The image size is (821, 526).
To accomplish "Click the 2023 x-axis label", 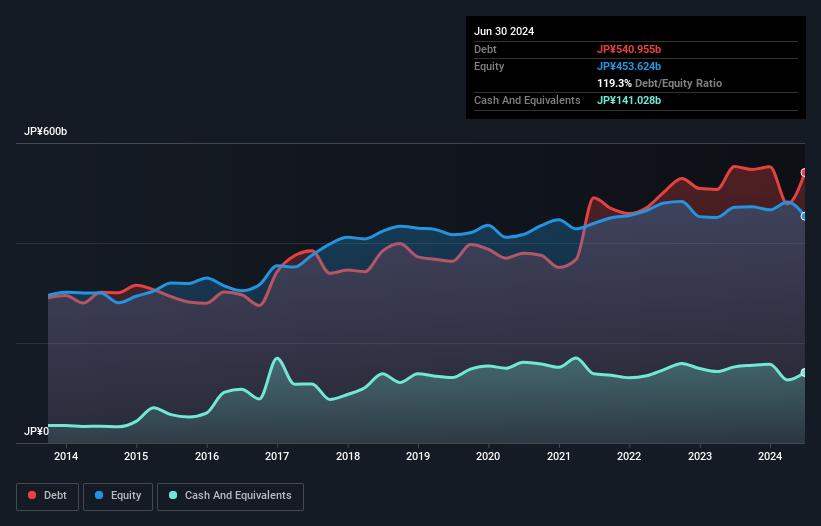I will click(x=700, y=456).
